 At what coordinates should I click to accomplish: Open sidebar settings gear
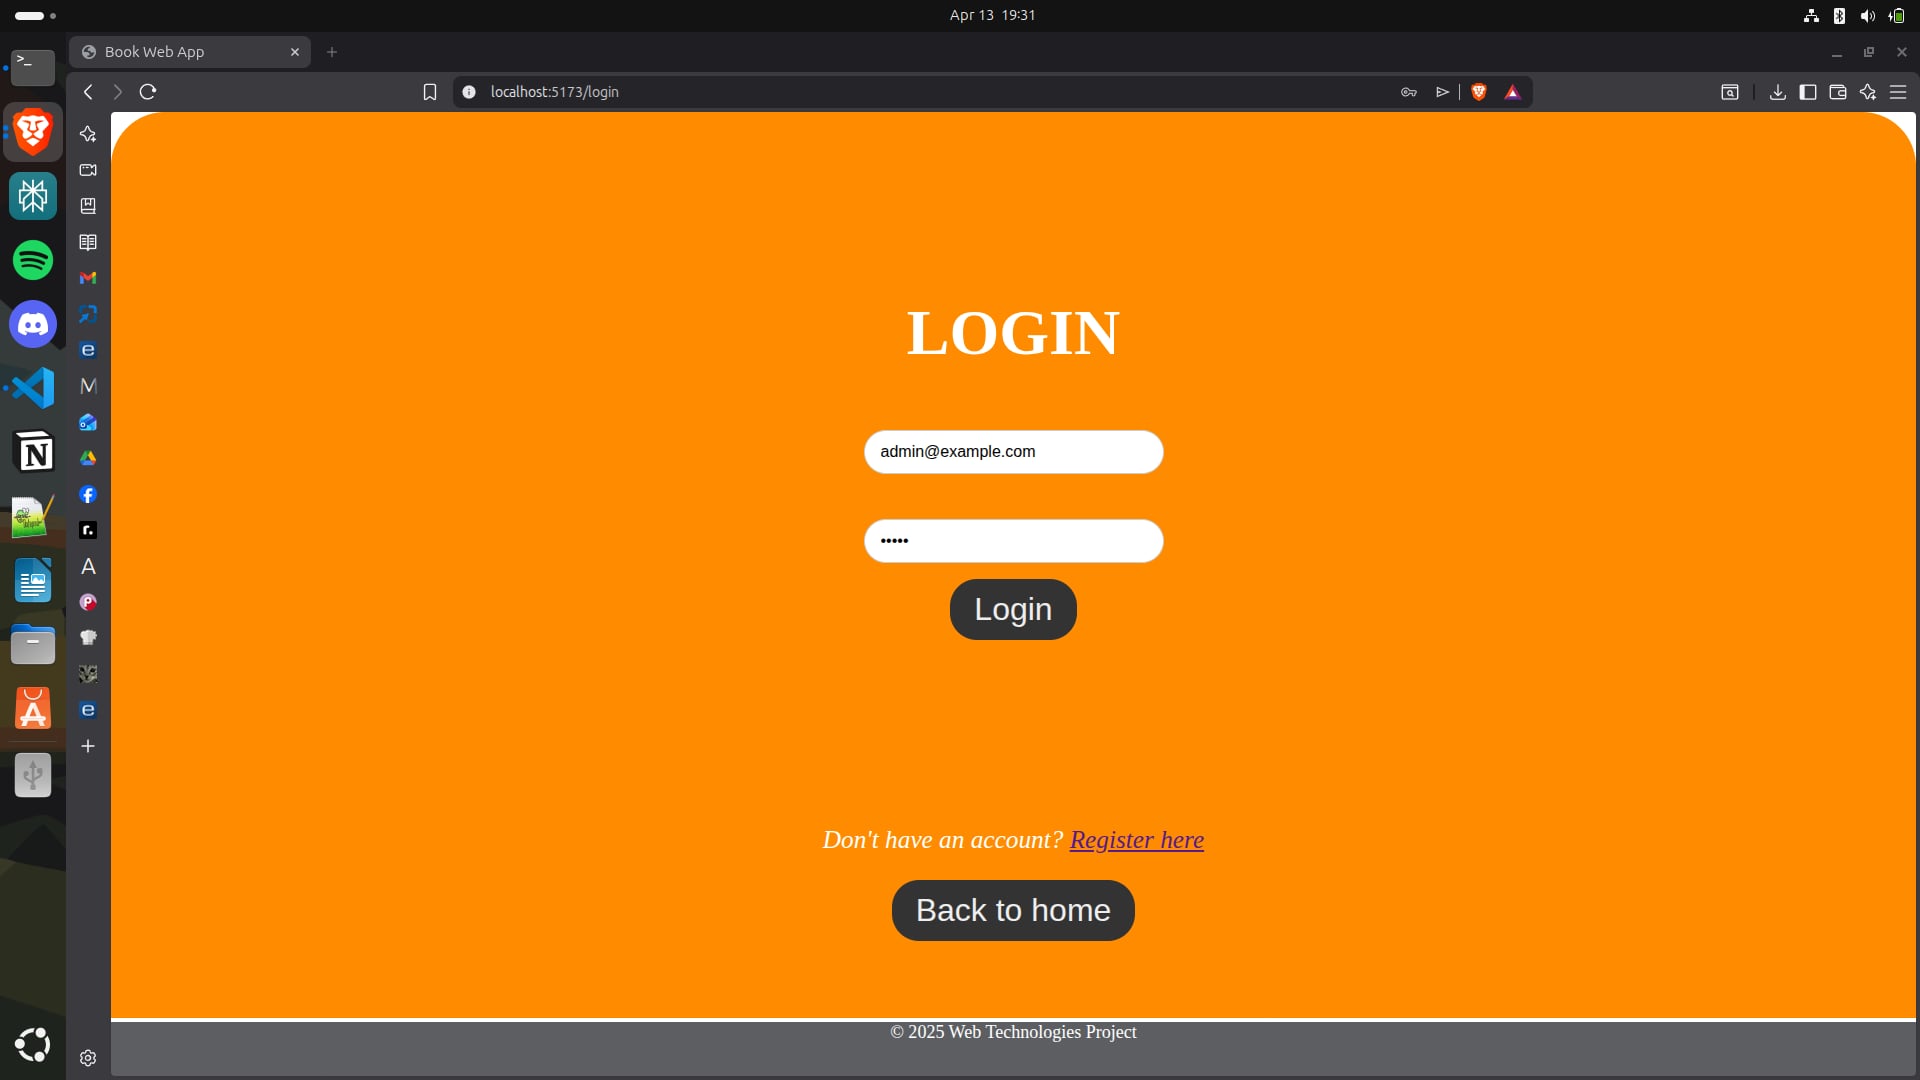[88, 1058]
